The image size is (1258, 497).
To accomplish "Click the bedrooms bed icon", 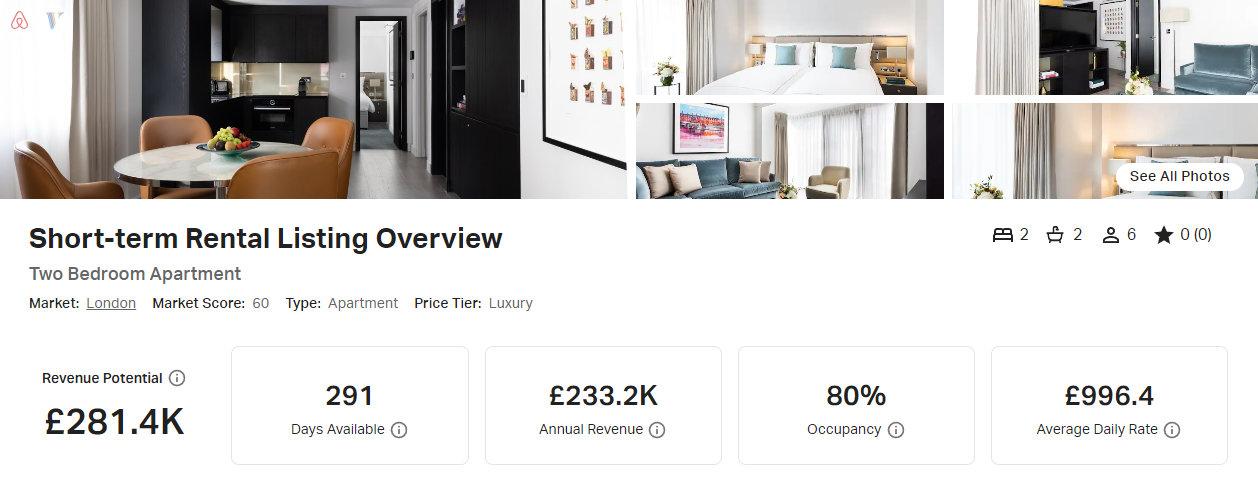I will point(1003,235).
